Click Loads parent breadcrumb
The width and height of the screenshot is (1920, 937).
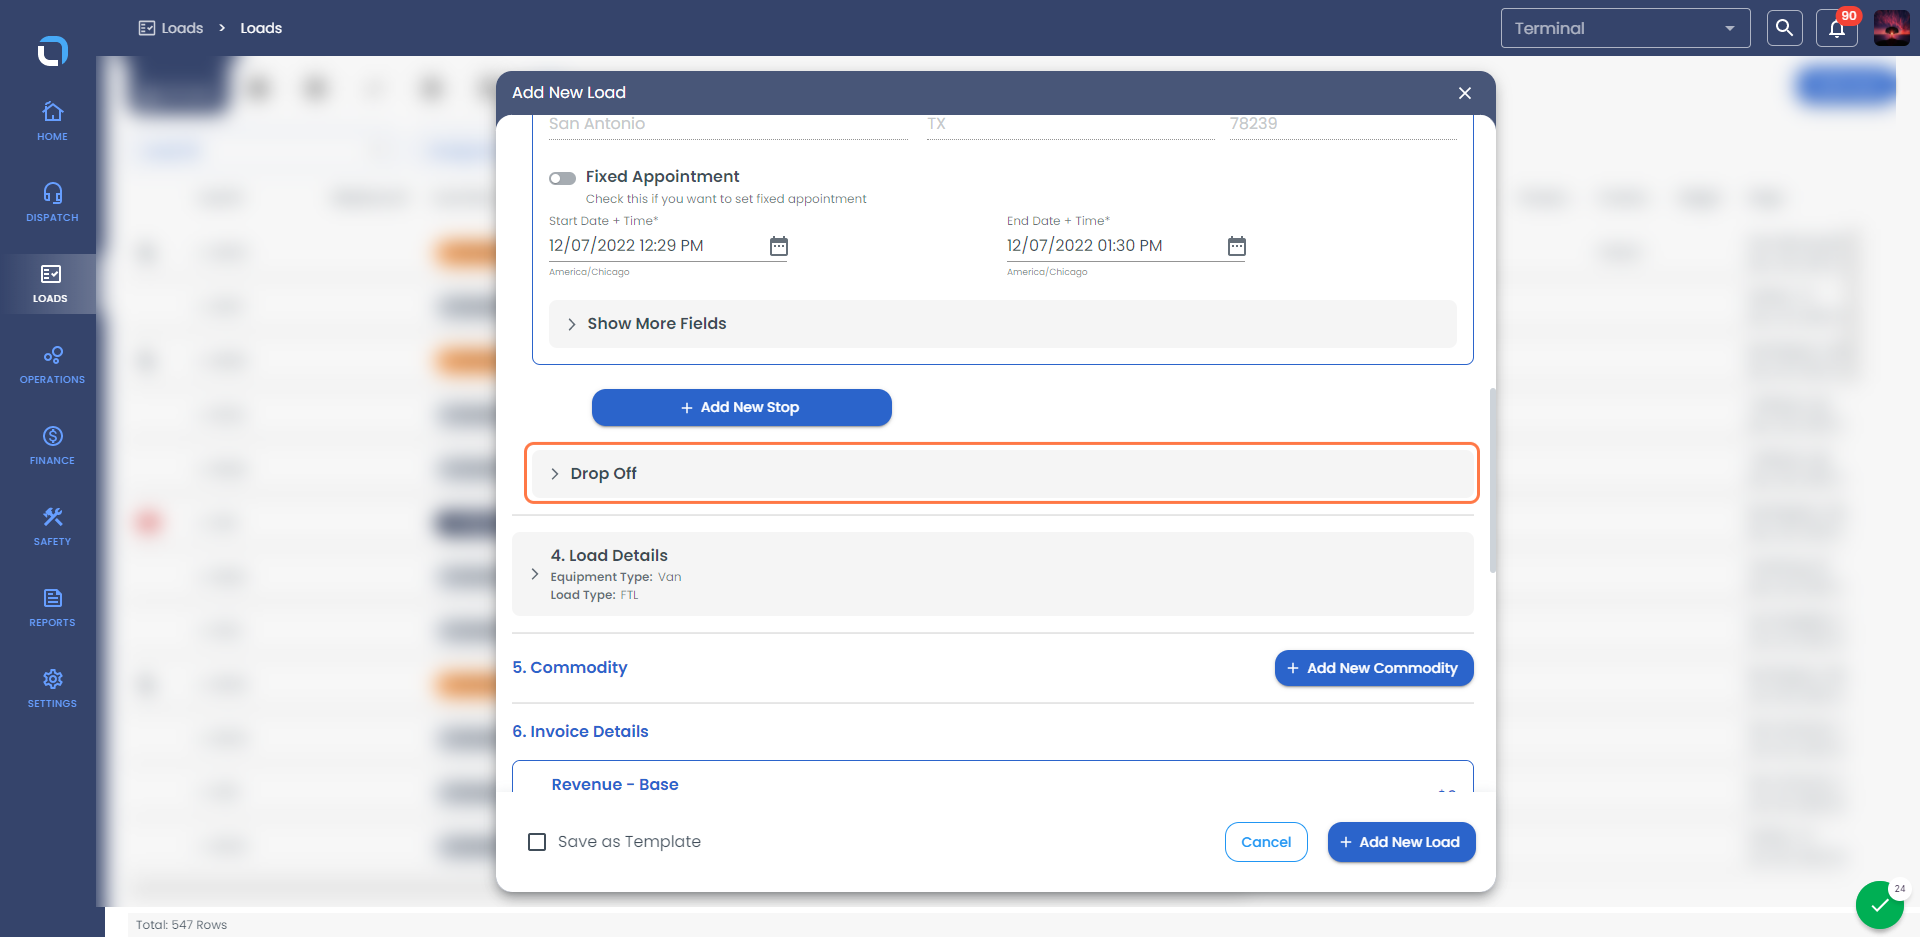171,28
